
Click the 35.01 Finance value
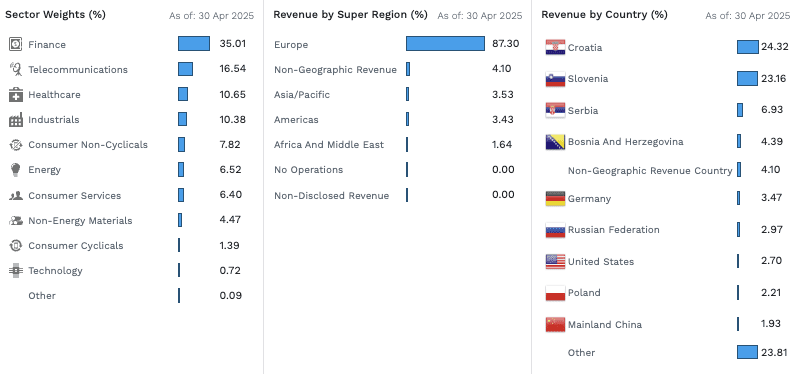[x=233, y=44]
